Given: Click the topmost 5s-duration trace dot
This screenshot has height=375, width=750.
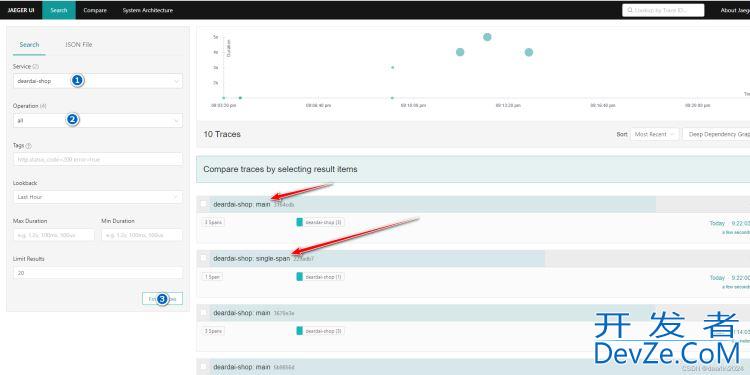Looking at the screenshot, I should tap(487, 37).
